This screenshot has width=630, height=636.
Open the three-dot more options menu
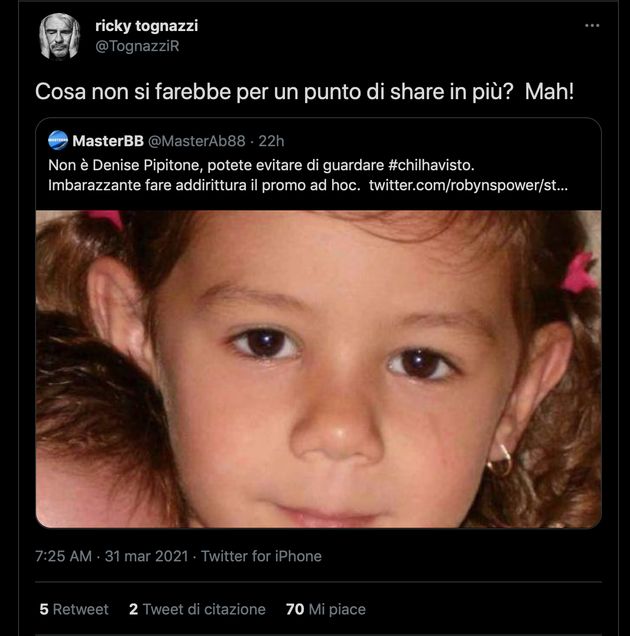coord(592,25)
